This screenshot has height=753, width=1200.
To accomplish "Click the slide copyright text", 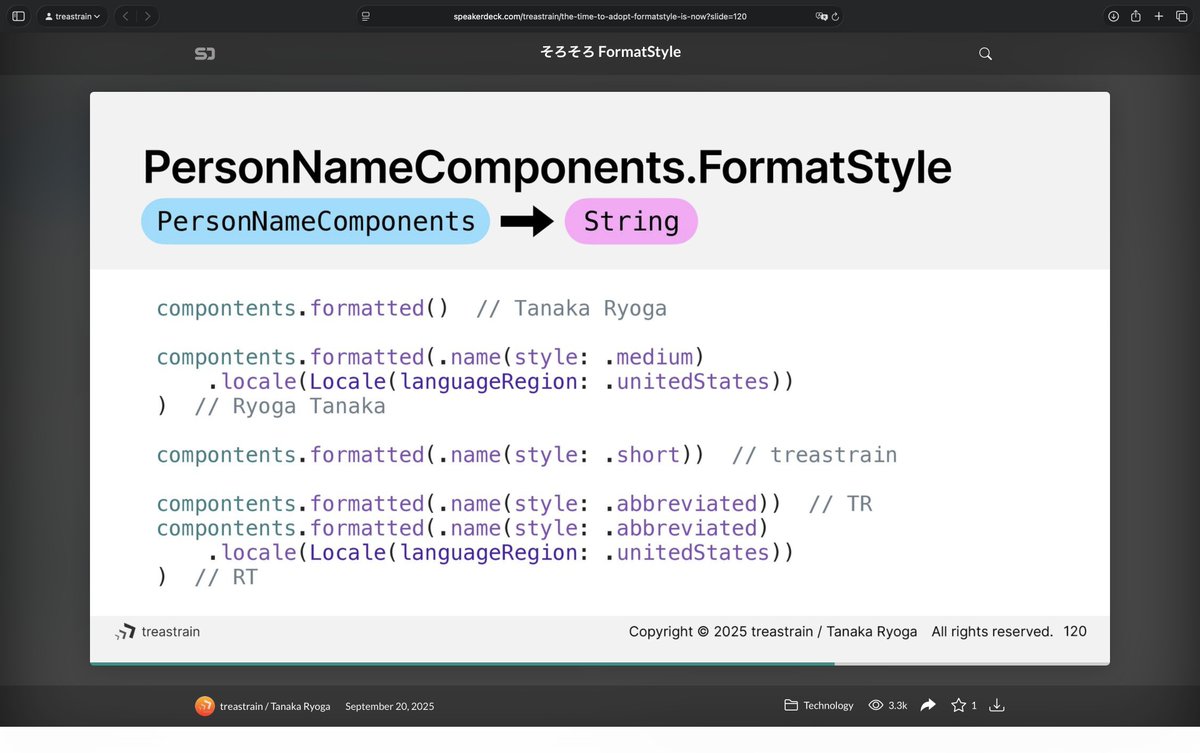I will tap(841, 631).
